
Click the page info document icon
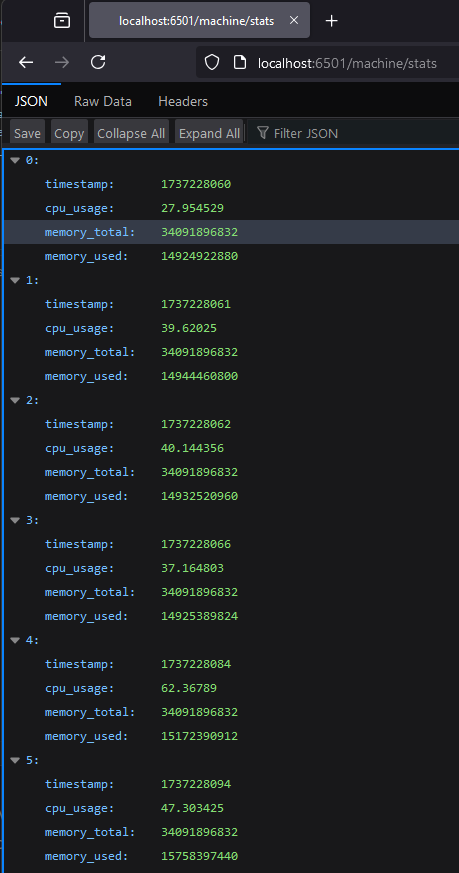[240, 63]
